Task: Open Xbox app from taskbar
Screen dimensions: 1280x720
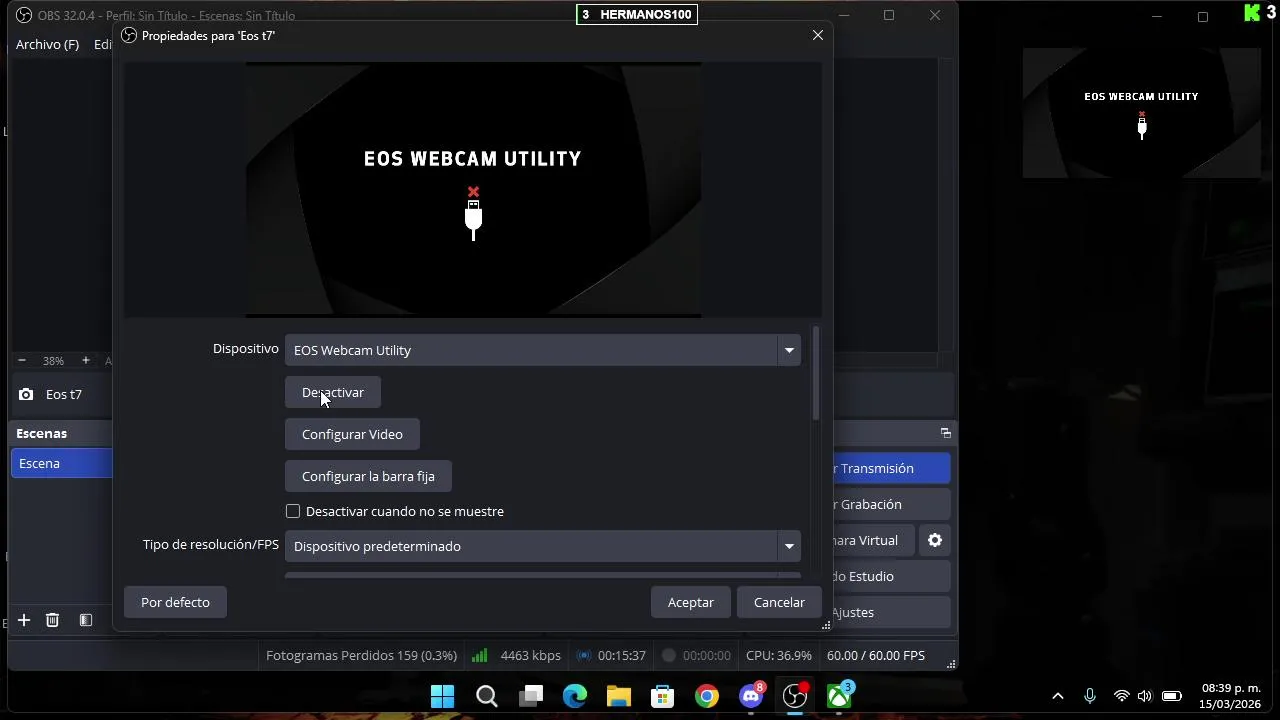Action: (x=839, y=696)
